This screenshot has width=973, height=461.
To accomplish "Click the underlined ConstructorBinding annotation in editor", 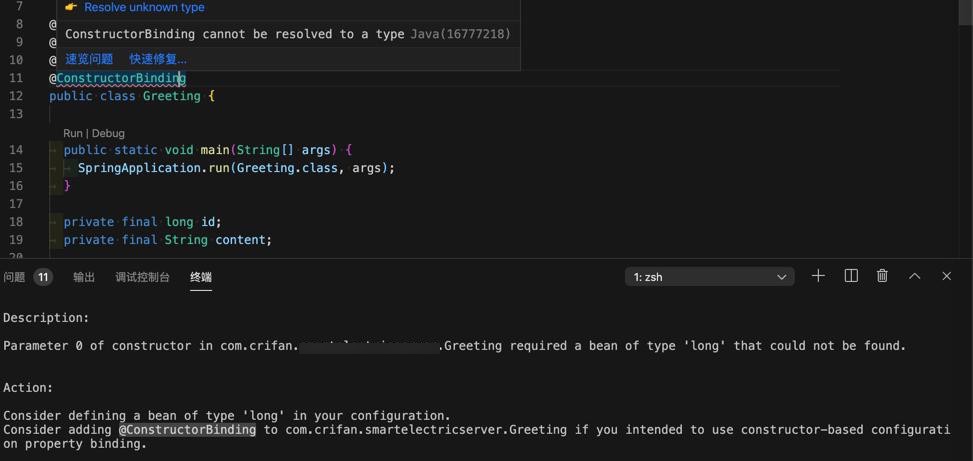I will tap(120, 78).
